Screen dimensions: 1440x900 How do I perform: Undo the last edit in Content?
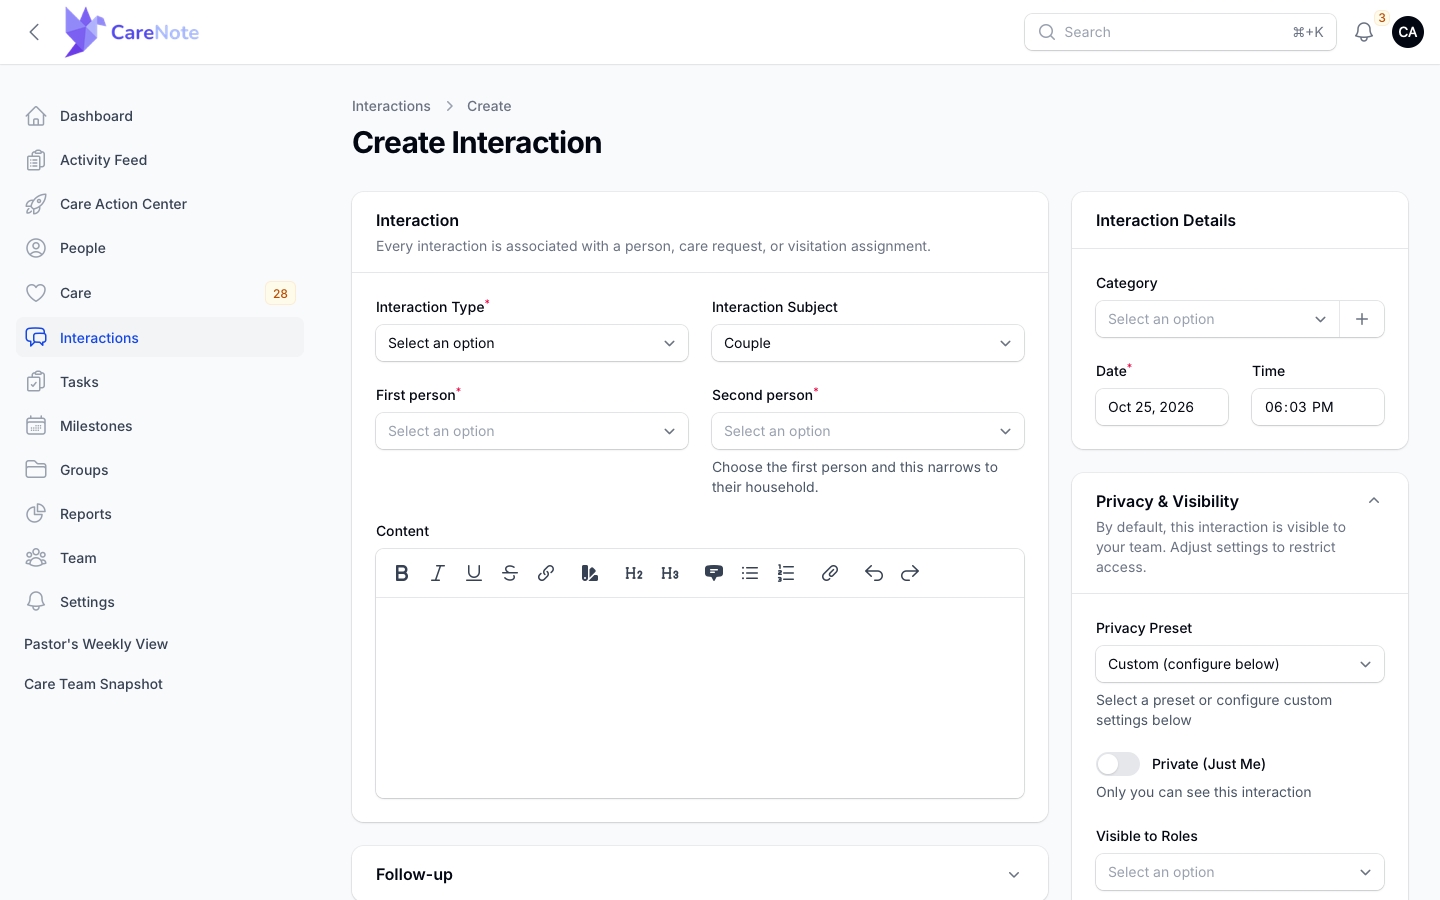pyautogui.click(x=874, y=573)
